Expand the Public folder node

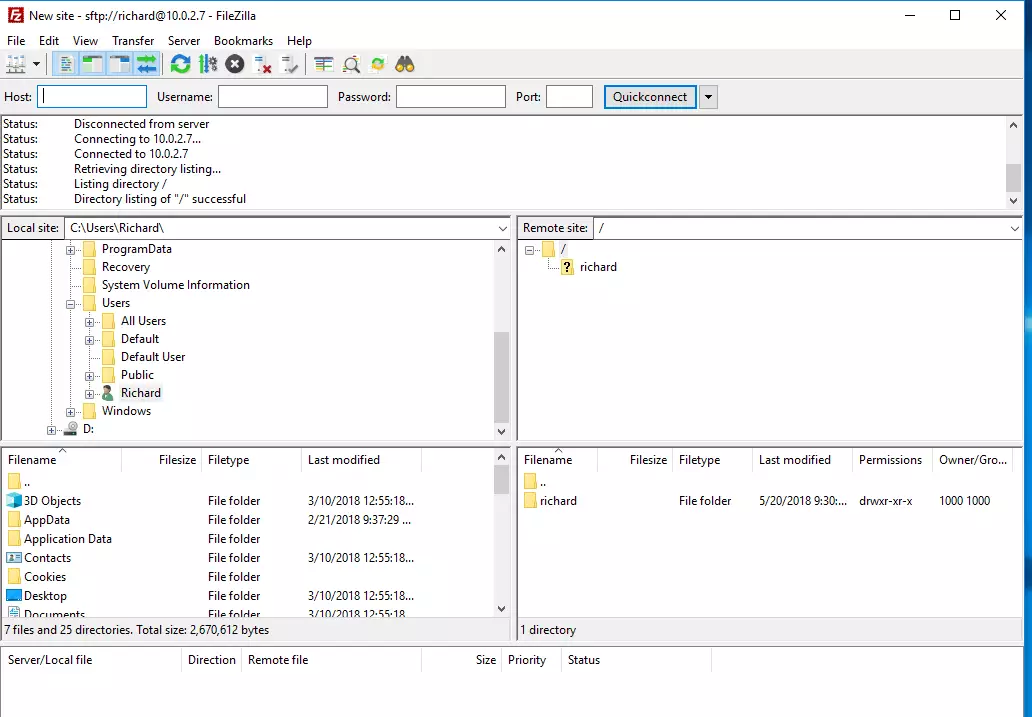tap(90, 376)
